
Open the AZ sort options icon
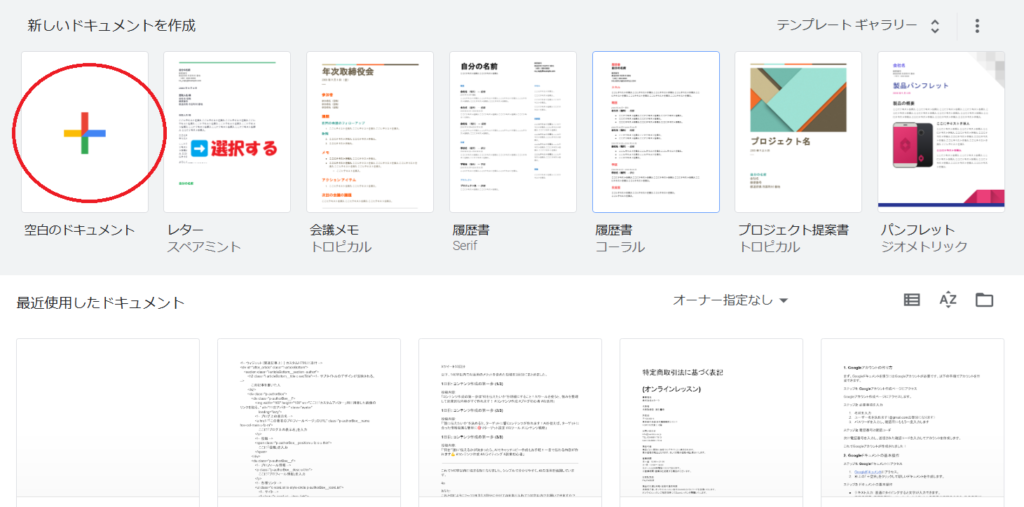948,300
